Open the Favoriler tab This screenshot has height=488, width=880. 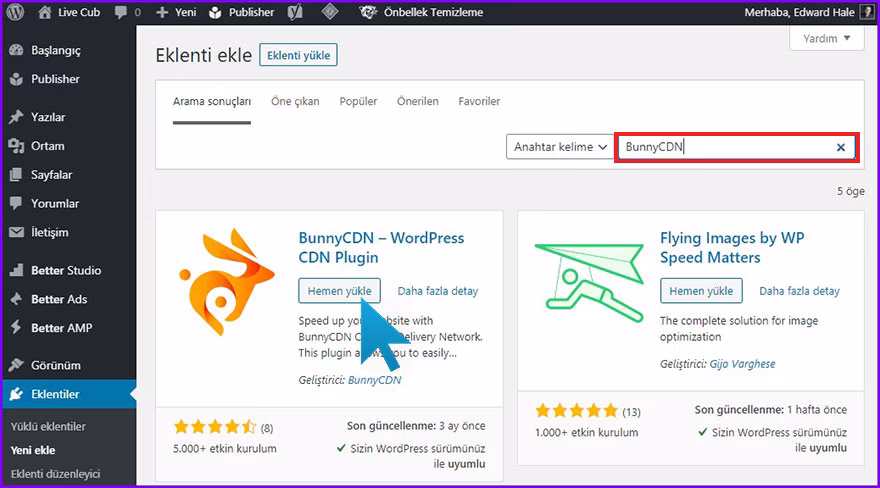pos(479,102)
